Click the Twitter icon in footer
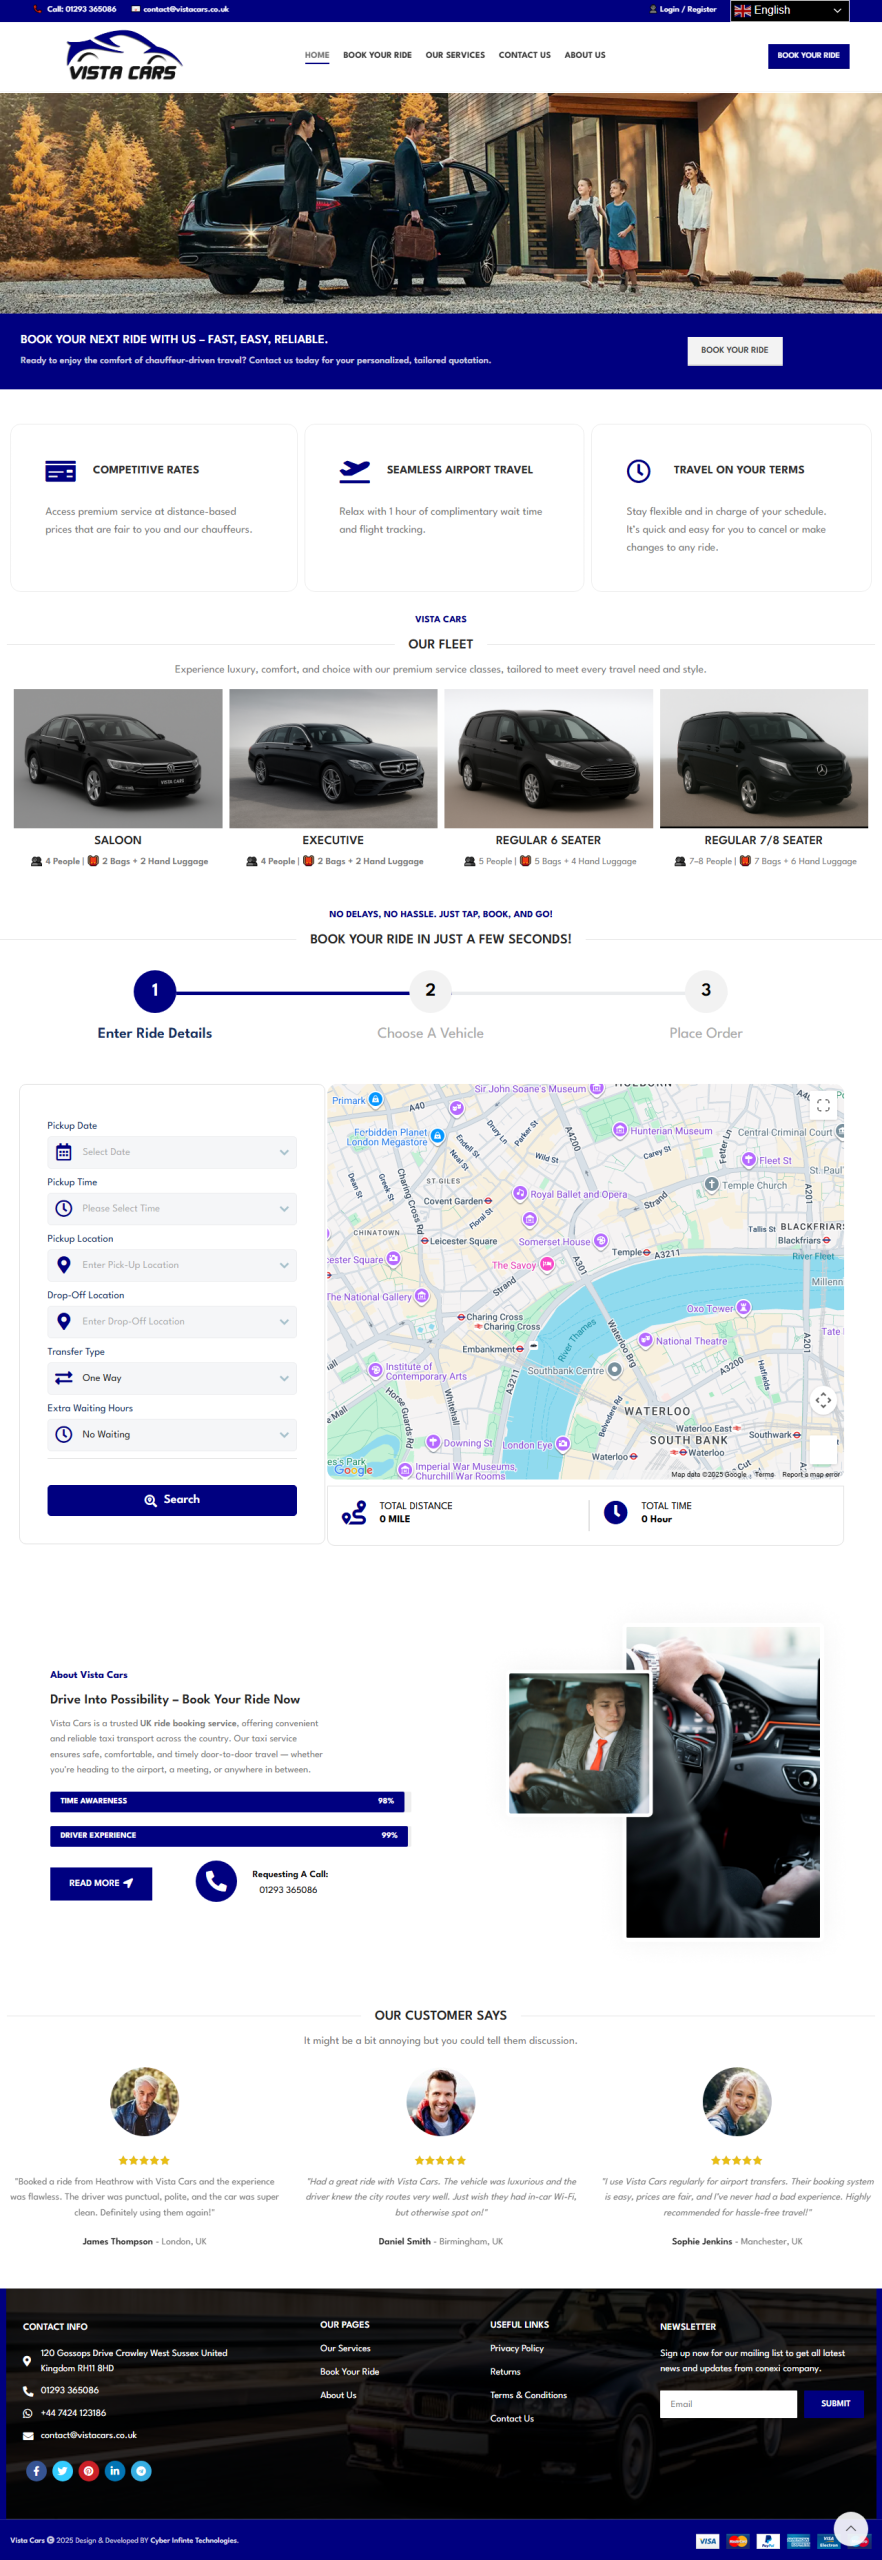 (63, 2471)
